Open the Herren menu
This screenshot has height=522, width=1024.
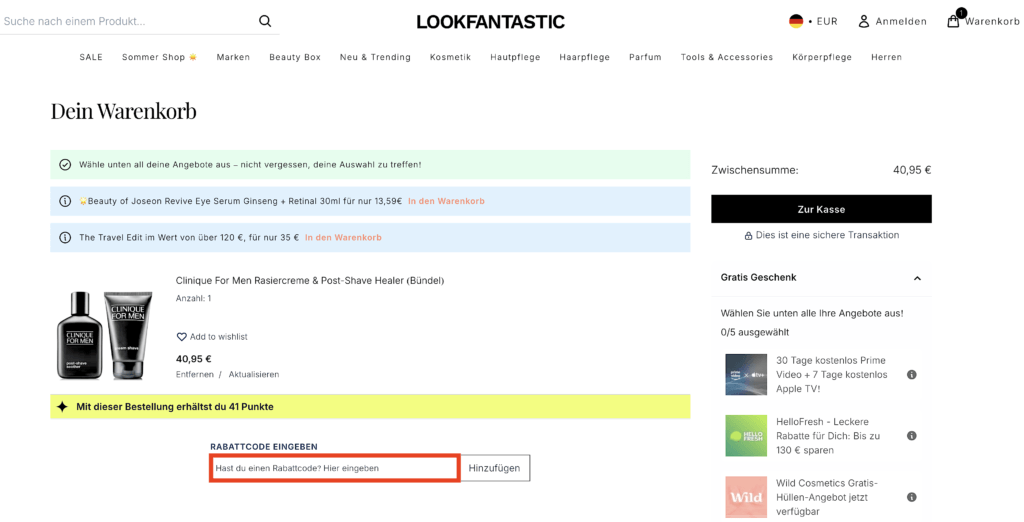click(886, 57)
